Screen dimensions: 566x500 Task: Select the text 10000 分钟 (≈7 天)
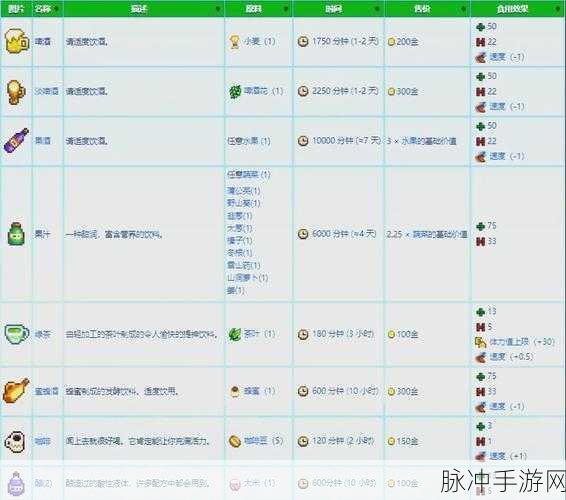point(346,140)
